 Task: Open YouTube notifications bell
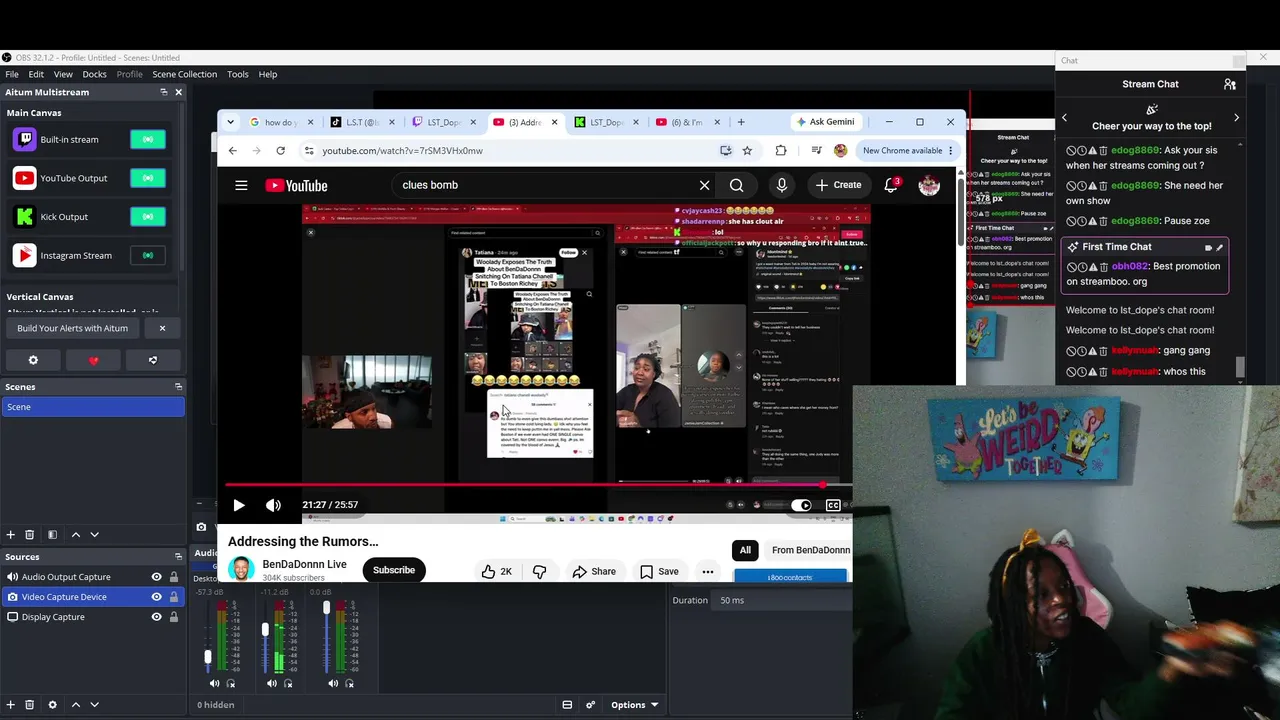point(891,185)
